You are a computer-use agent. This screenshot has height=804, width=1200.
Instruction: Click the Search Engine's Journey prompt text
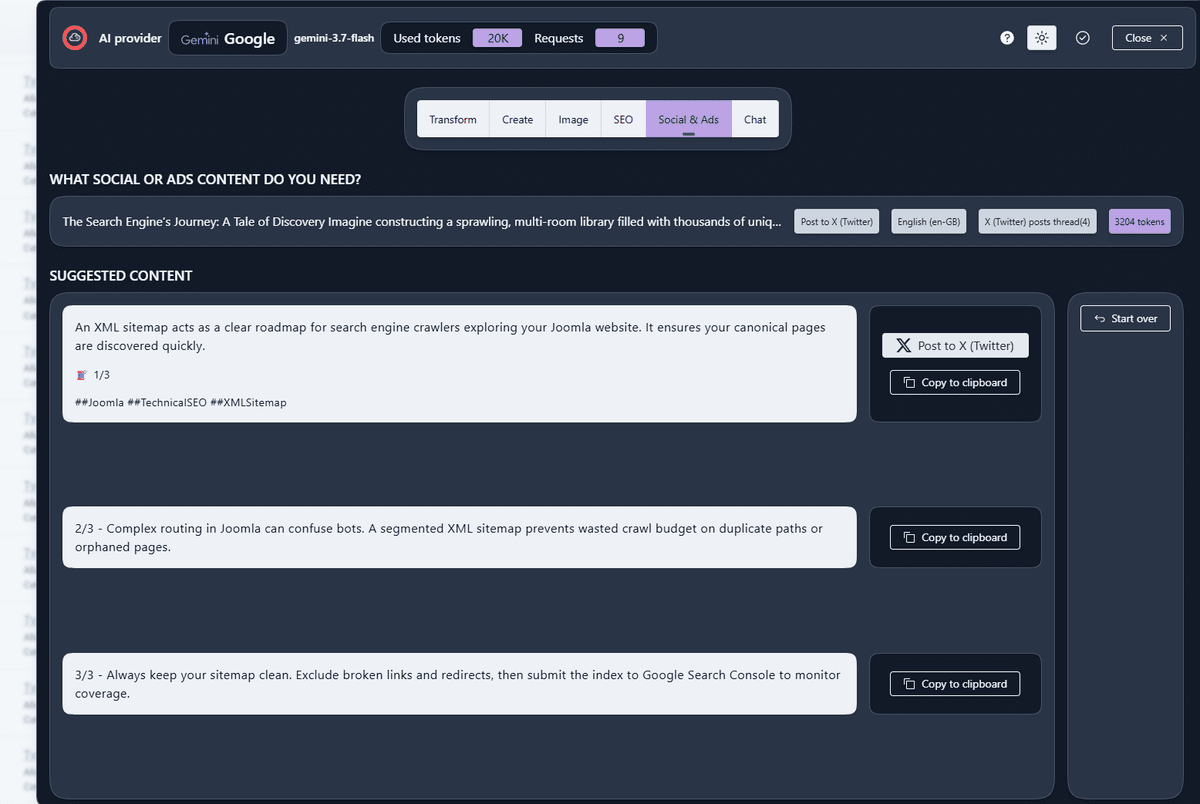tap(422, 222)
